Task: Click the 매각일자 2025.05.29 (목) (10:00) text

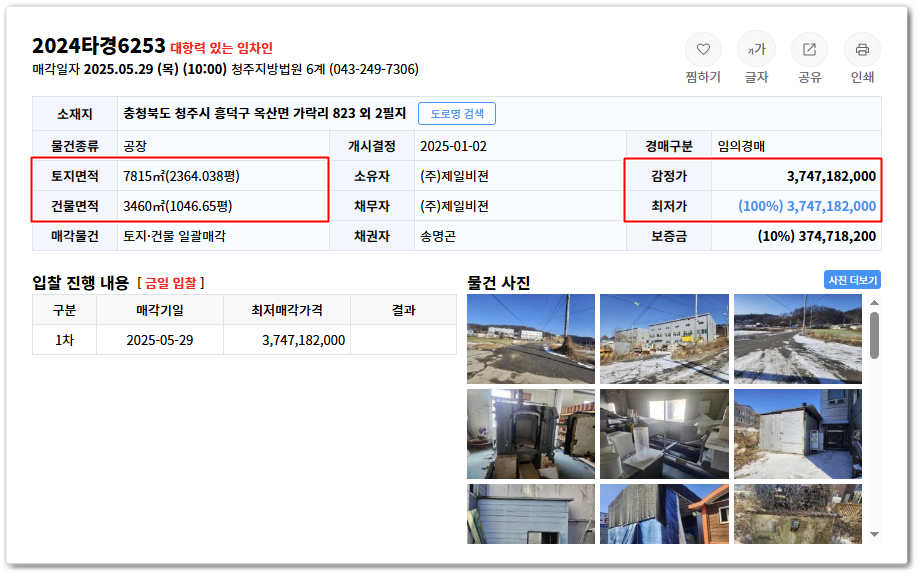Action: click(x=130, y=69)
